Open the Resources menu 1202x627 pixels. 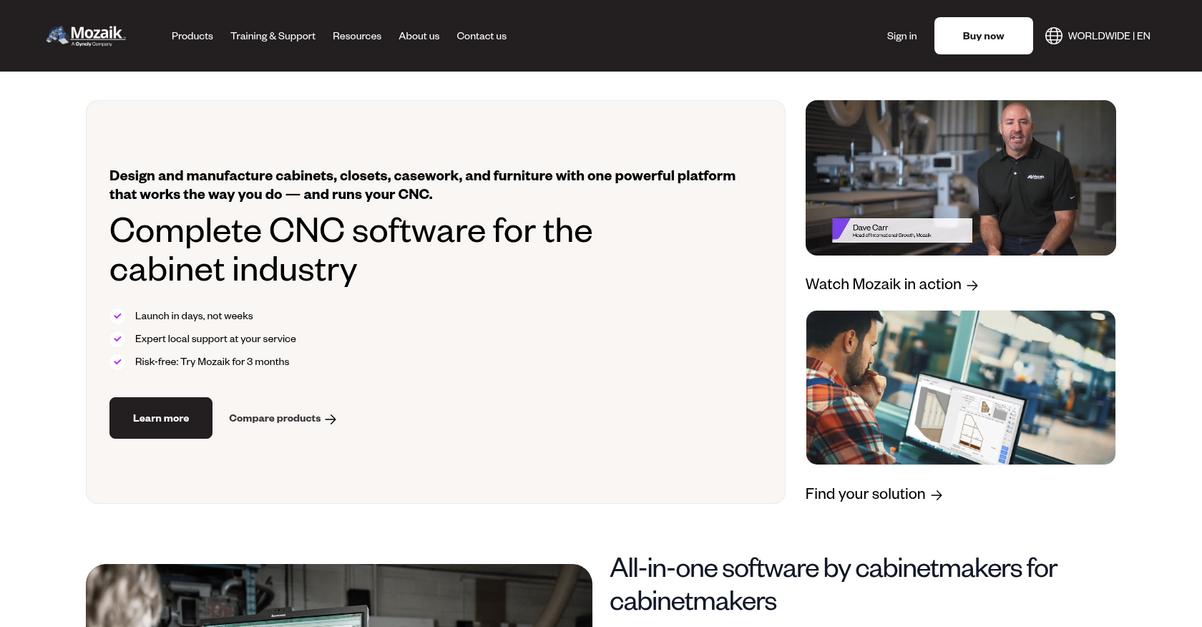(357, 36)
